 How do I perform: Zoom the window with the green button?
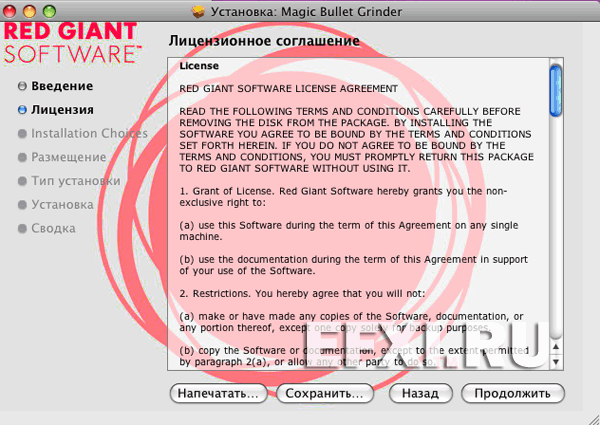(49, 11)
